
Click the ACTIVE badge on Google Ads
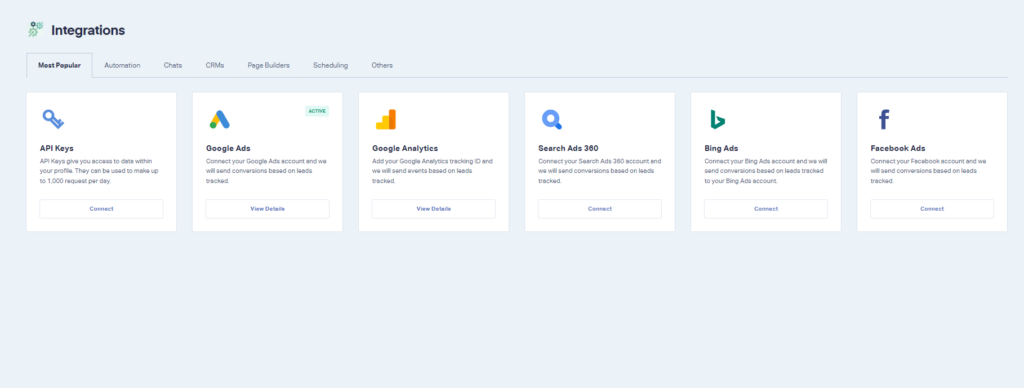(317, 111)
